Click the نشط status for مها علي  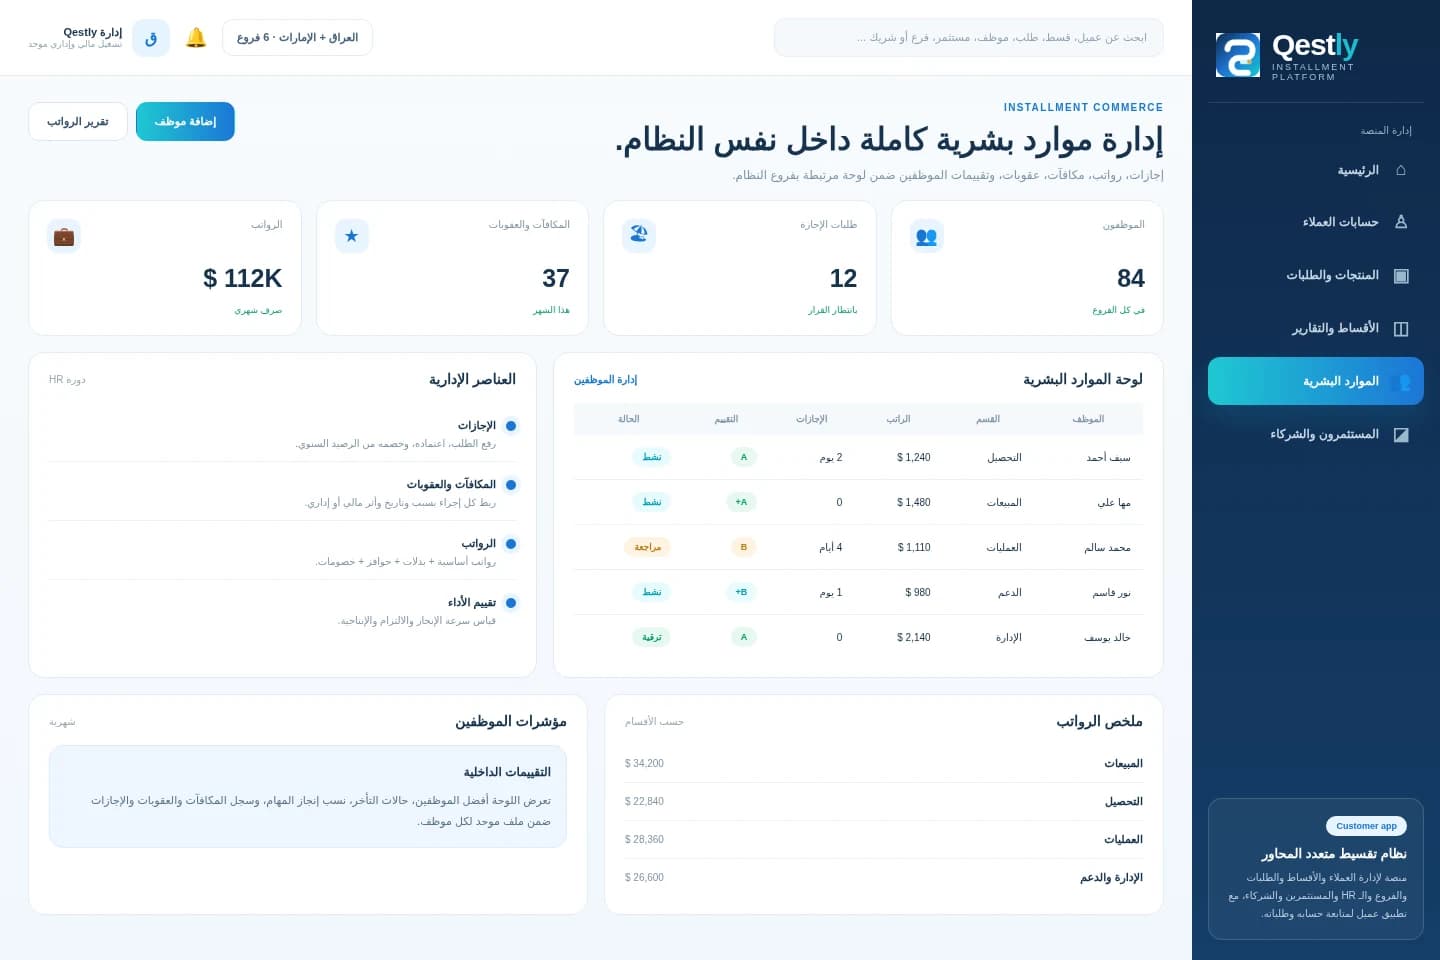[x=652, y=502]
